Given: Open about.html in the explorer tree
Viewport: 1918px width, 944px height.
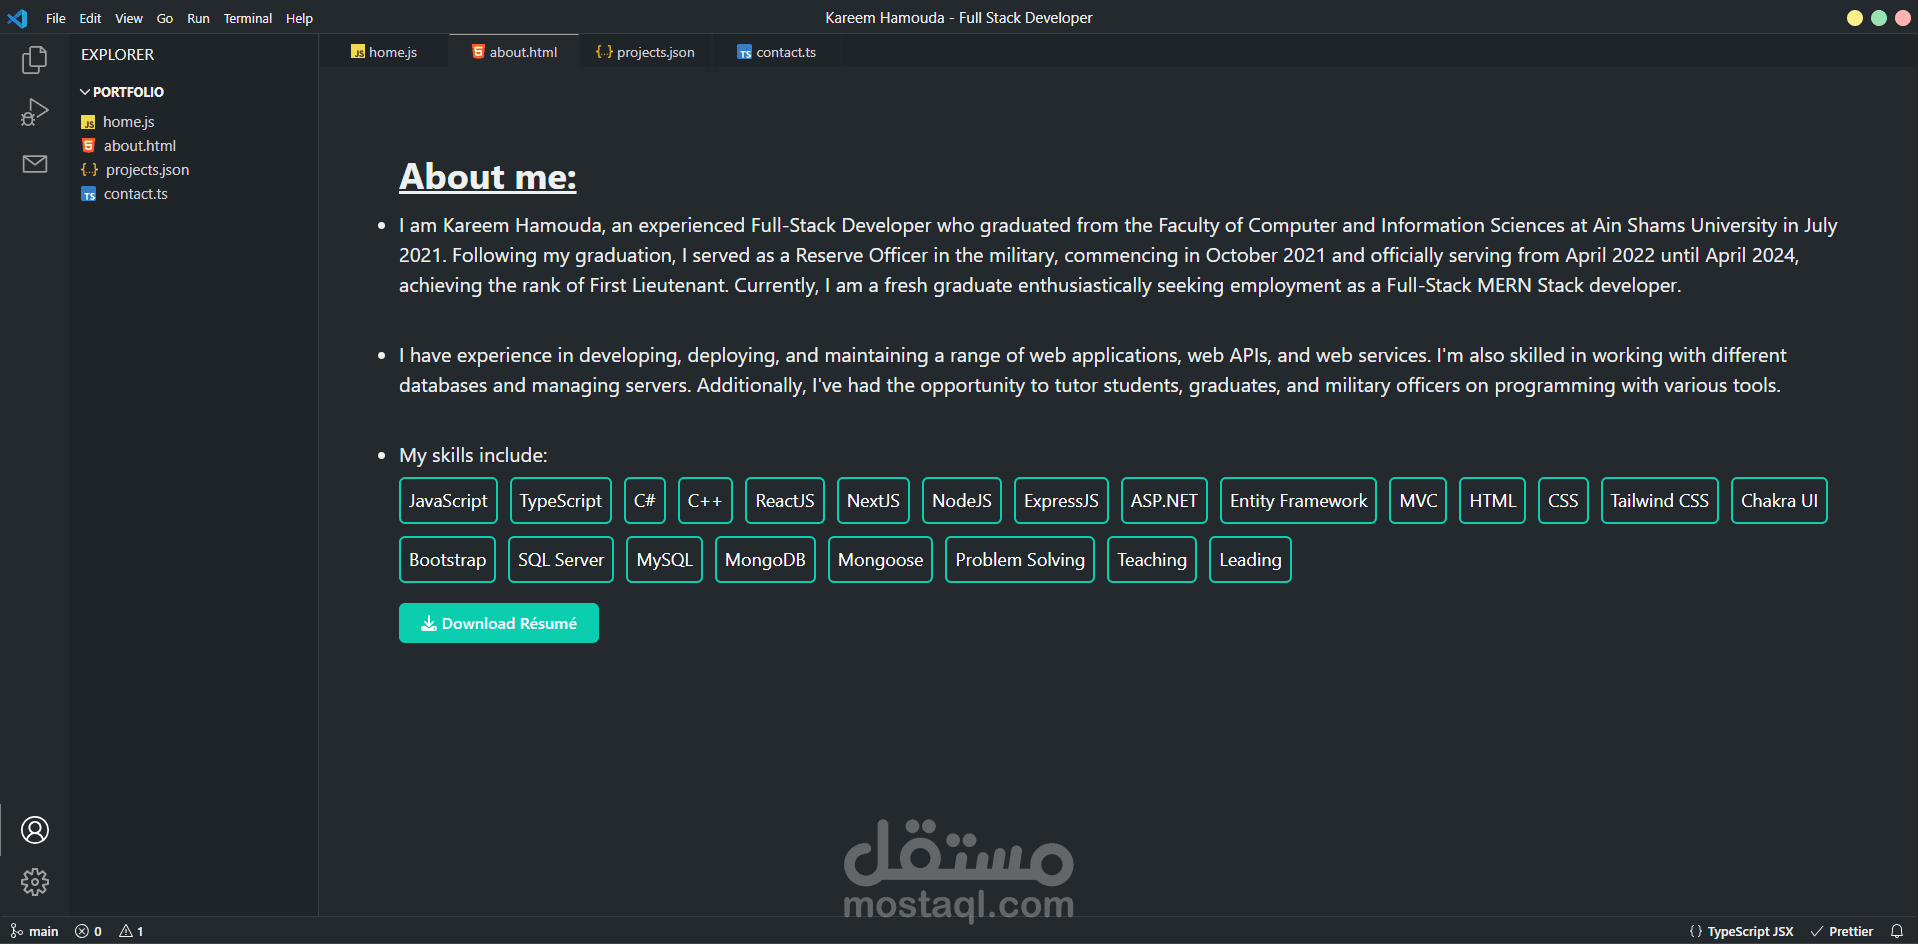Looking at the screenshot, I should tap(129, 146).
